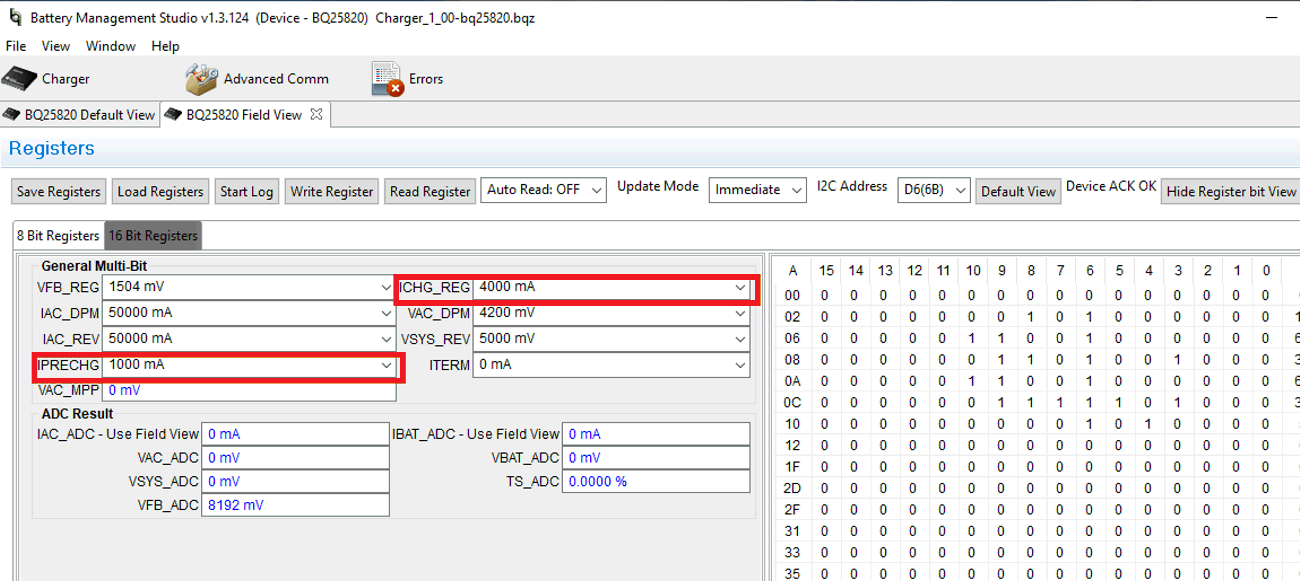The height and width of the screenshot is (581, 1300).
Task: Open the Errors icon in toolbar
Action: (x=386, y=79)
